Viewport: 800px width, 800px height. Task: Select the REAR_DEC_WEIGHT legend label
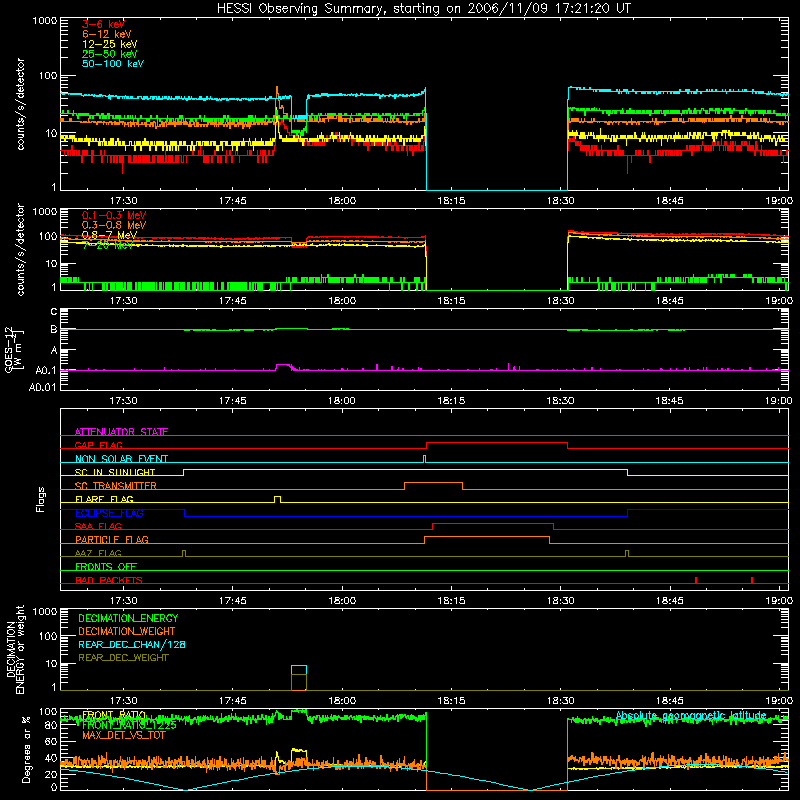[x=123, y=658]
